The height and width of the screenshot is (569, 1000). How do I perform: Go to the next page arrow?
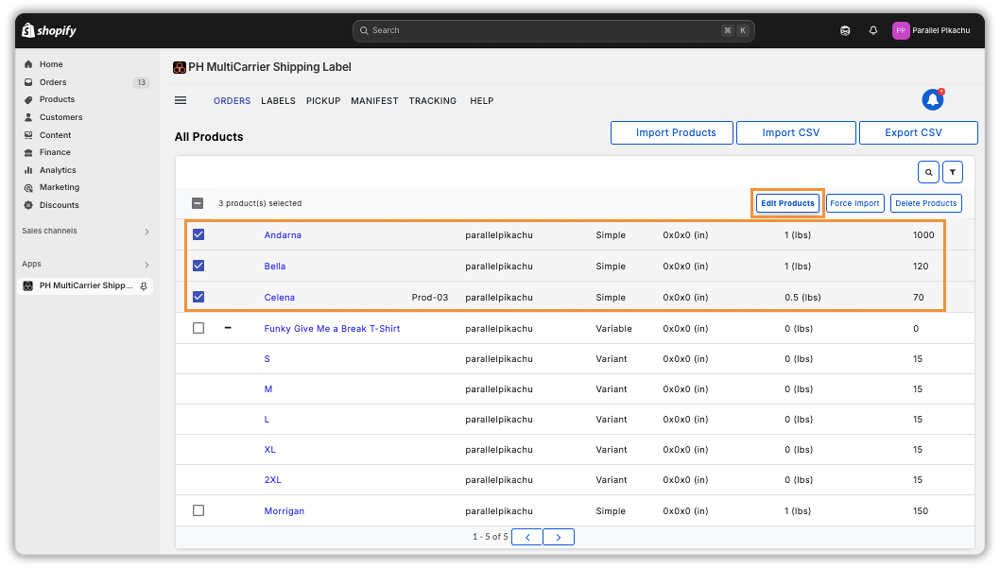(x=559, y=537)
